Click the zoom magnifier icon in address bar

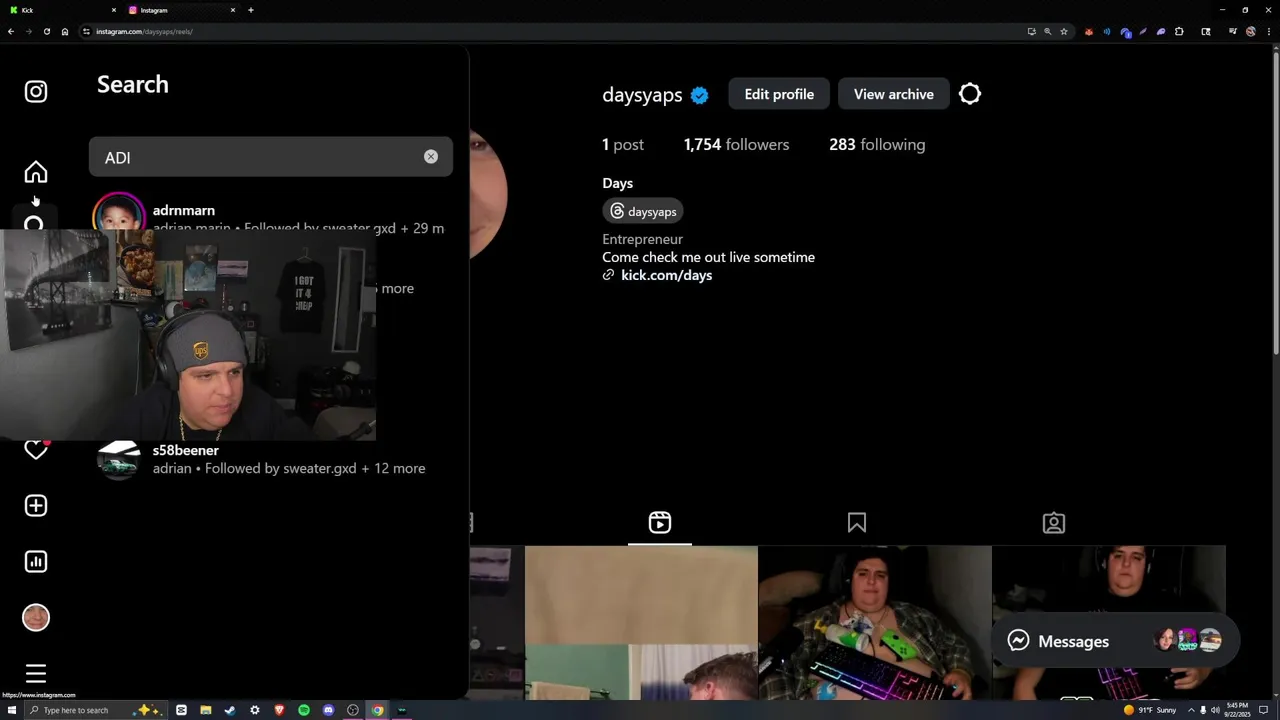pyautogui.click(x=1047, y=31)
